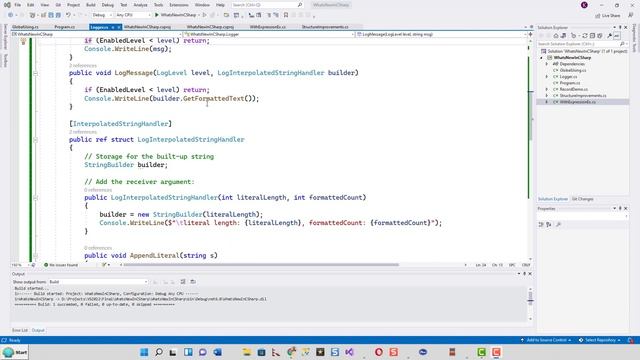Select WithExpressionEx.cs in Solution Explorer
This screenshot has height=360, width=640.
pos(577,102)
